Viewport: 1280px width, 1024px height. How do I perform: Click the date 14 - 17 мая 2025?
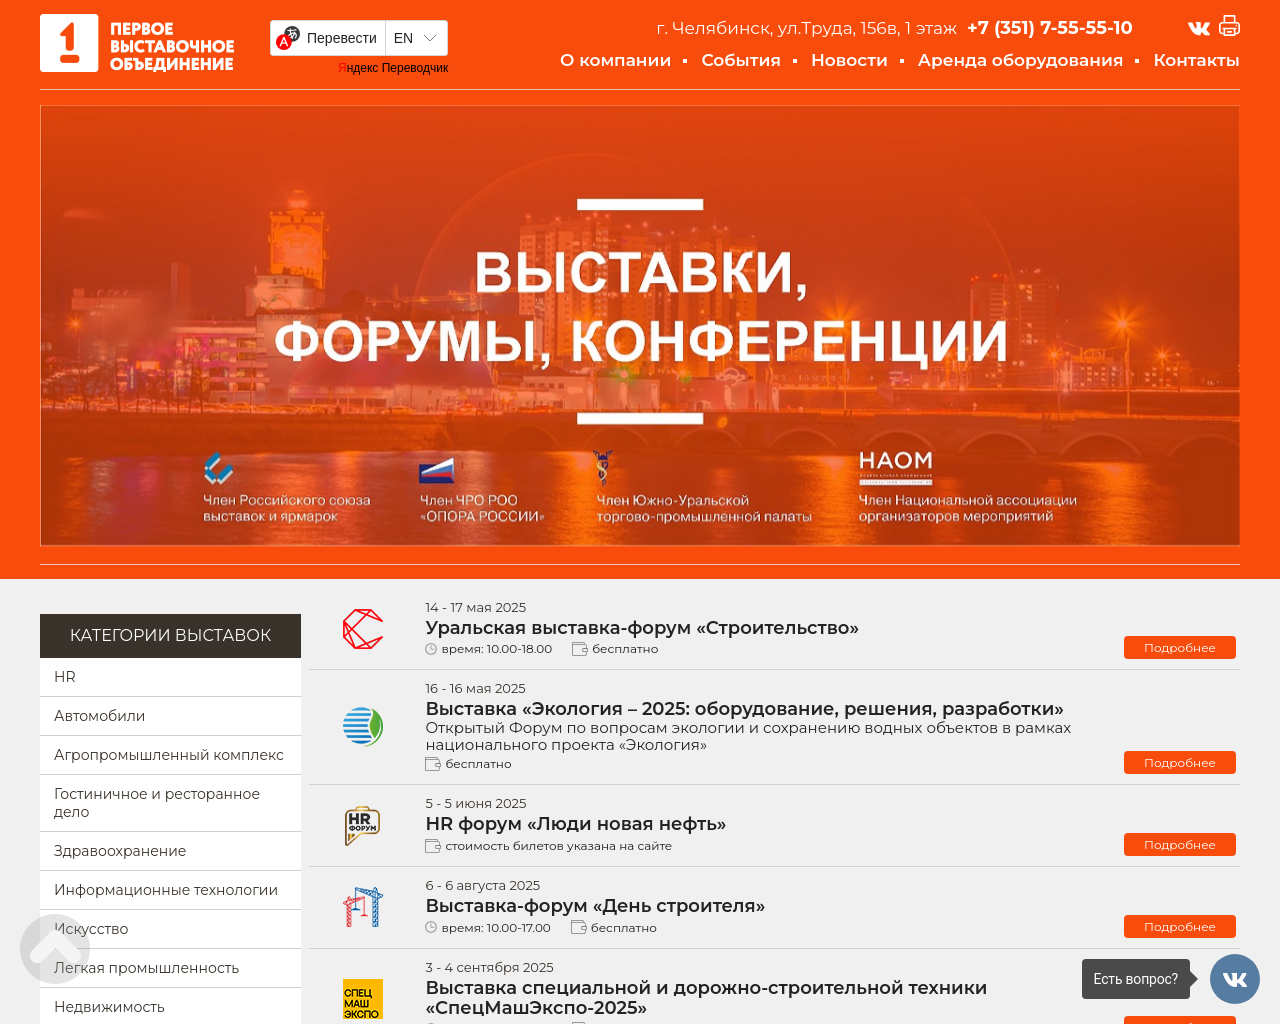coord(475,608)
